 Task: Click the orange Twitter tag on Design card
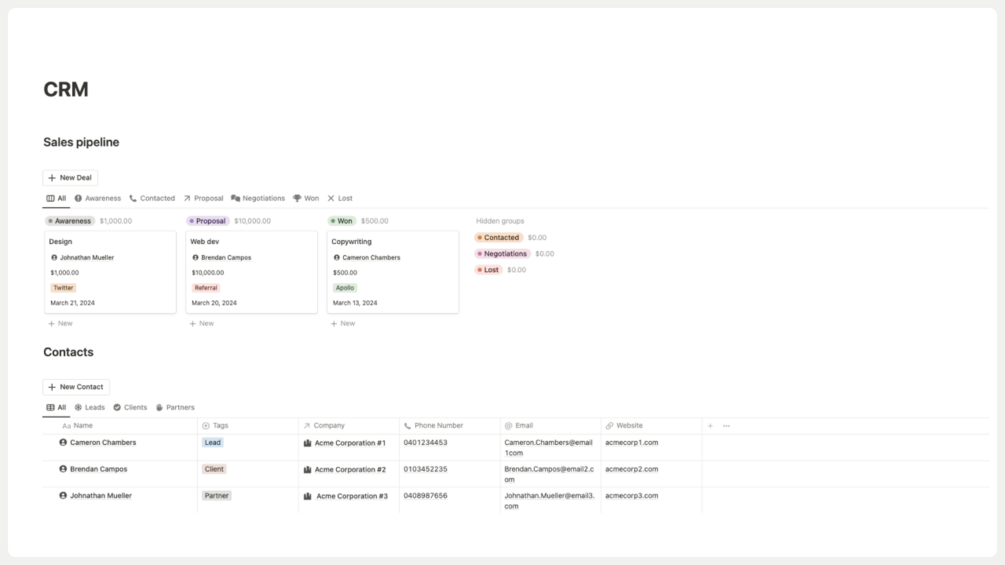pyautogui.click(x=63, y=288)
